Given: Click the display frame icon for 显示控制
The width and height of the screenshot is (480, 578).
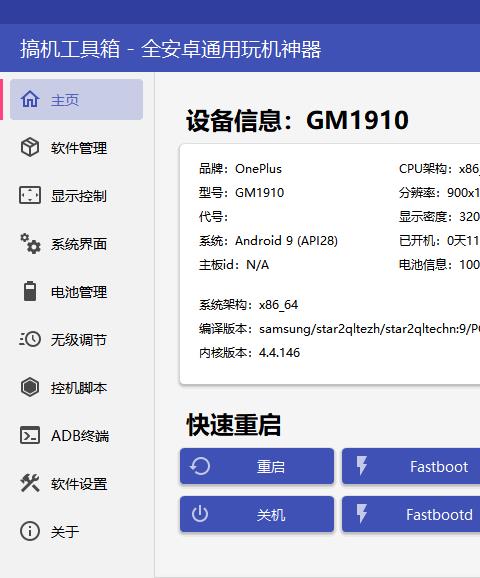Looking at the screenshot, I should point(29,195).
